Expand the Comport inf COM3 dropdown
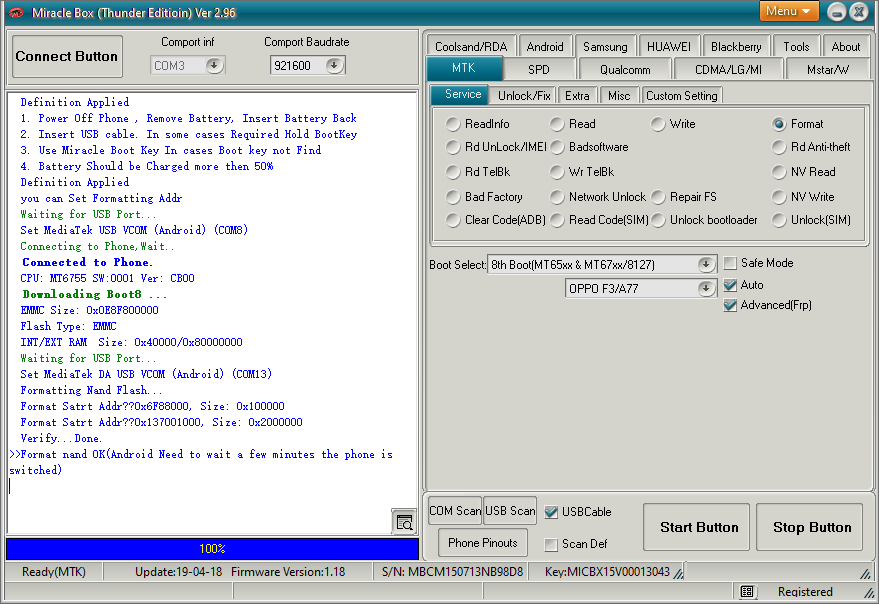Image resolution: width=879 pixels, height=604 pixels. pyautogui.click(x=214, y=66)
